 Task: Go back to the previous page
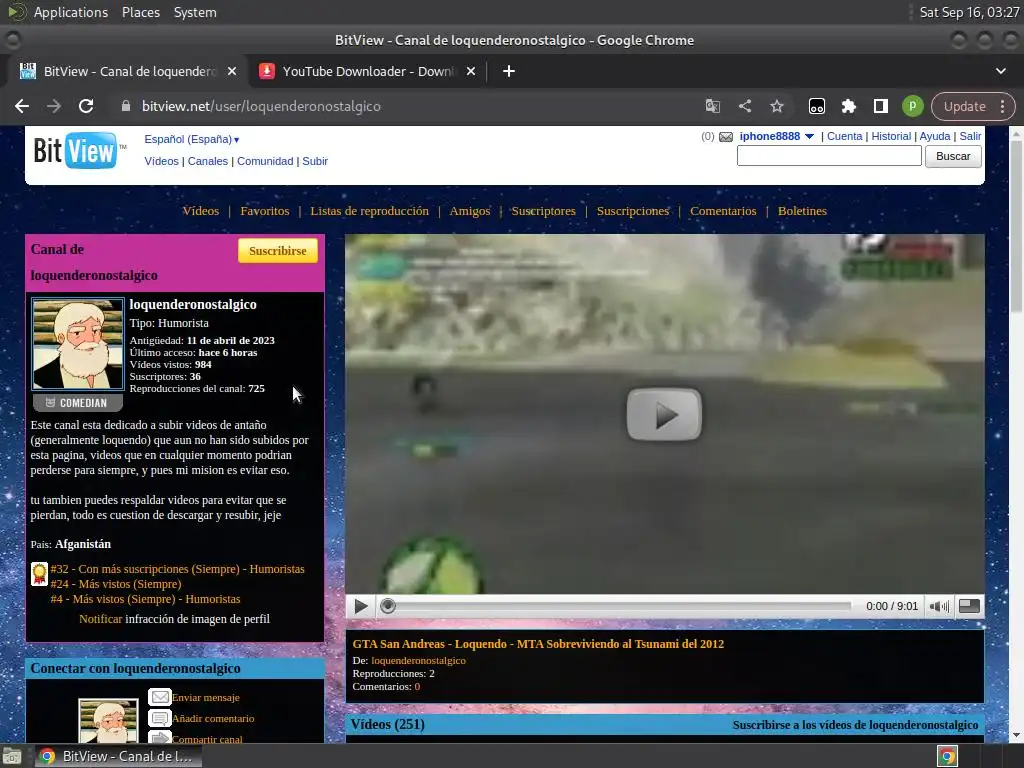(x=22, y=106)
